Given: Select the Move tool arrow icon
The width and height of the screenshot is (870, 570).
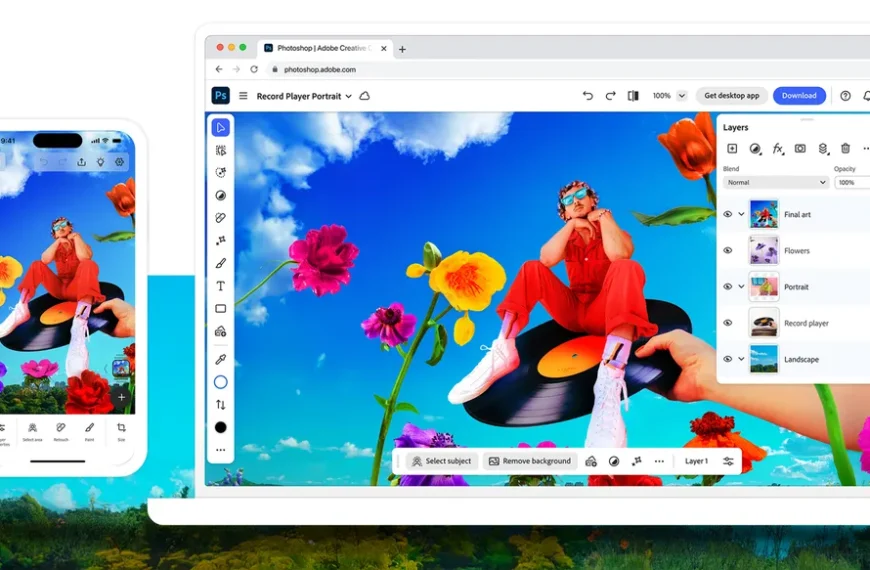Looking at the screenshot, I should [220, 128].
